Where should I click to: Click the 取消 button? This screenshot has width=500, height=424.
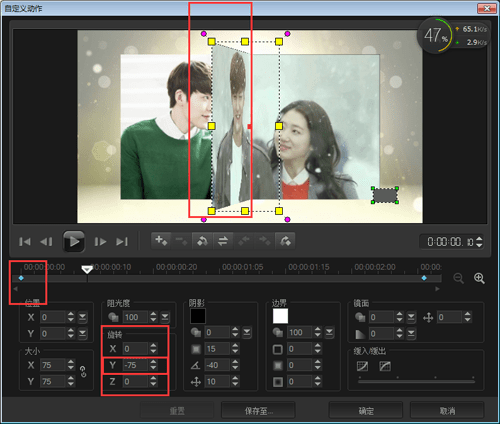pos(447,411)
